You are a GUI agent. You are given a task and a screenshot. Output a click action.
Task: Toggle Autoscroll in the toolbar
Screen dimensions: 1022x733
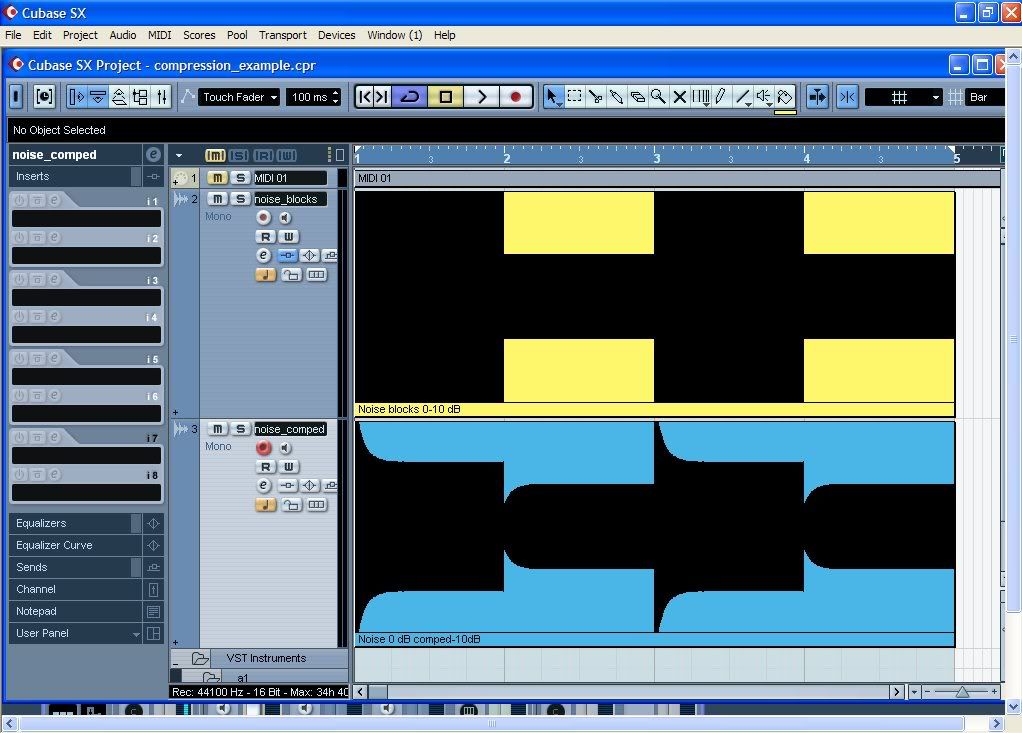tap(817, 97)
